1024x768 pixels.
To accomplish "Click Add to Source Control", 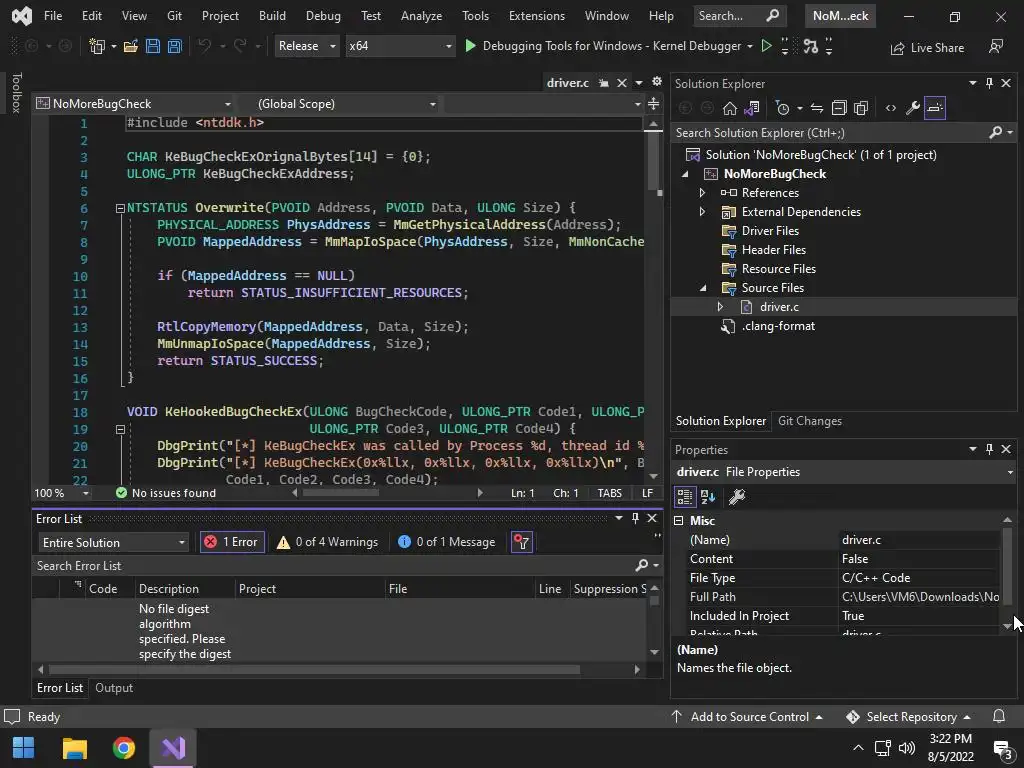I will click(746, 716).
